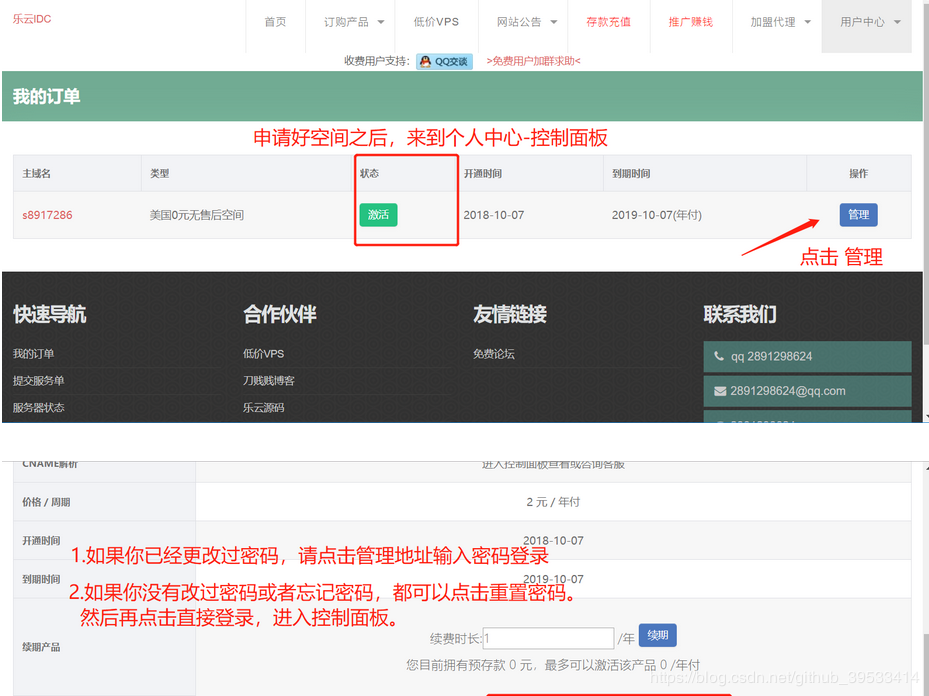Screen dimensions: 929x696
Task: Click the 到期时间 column header
Action: click(630, 174)
